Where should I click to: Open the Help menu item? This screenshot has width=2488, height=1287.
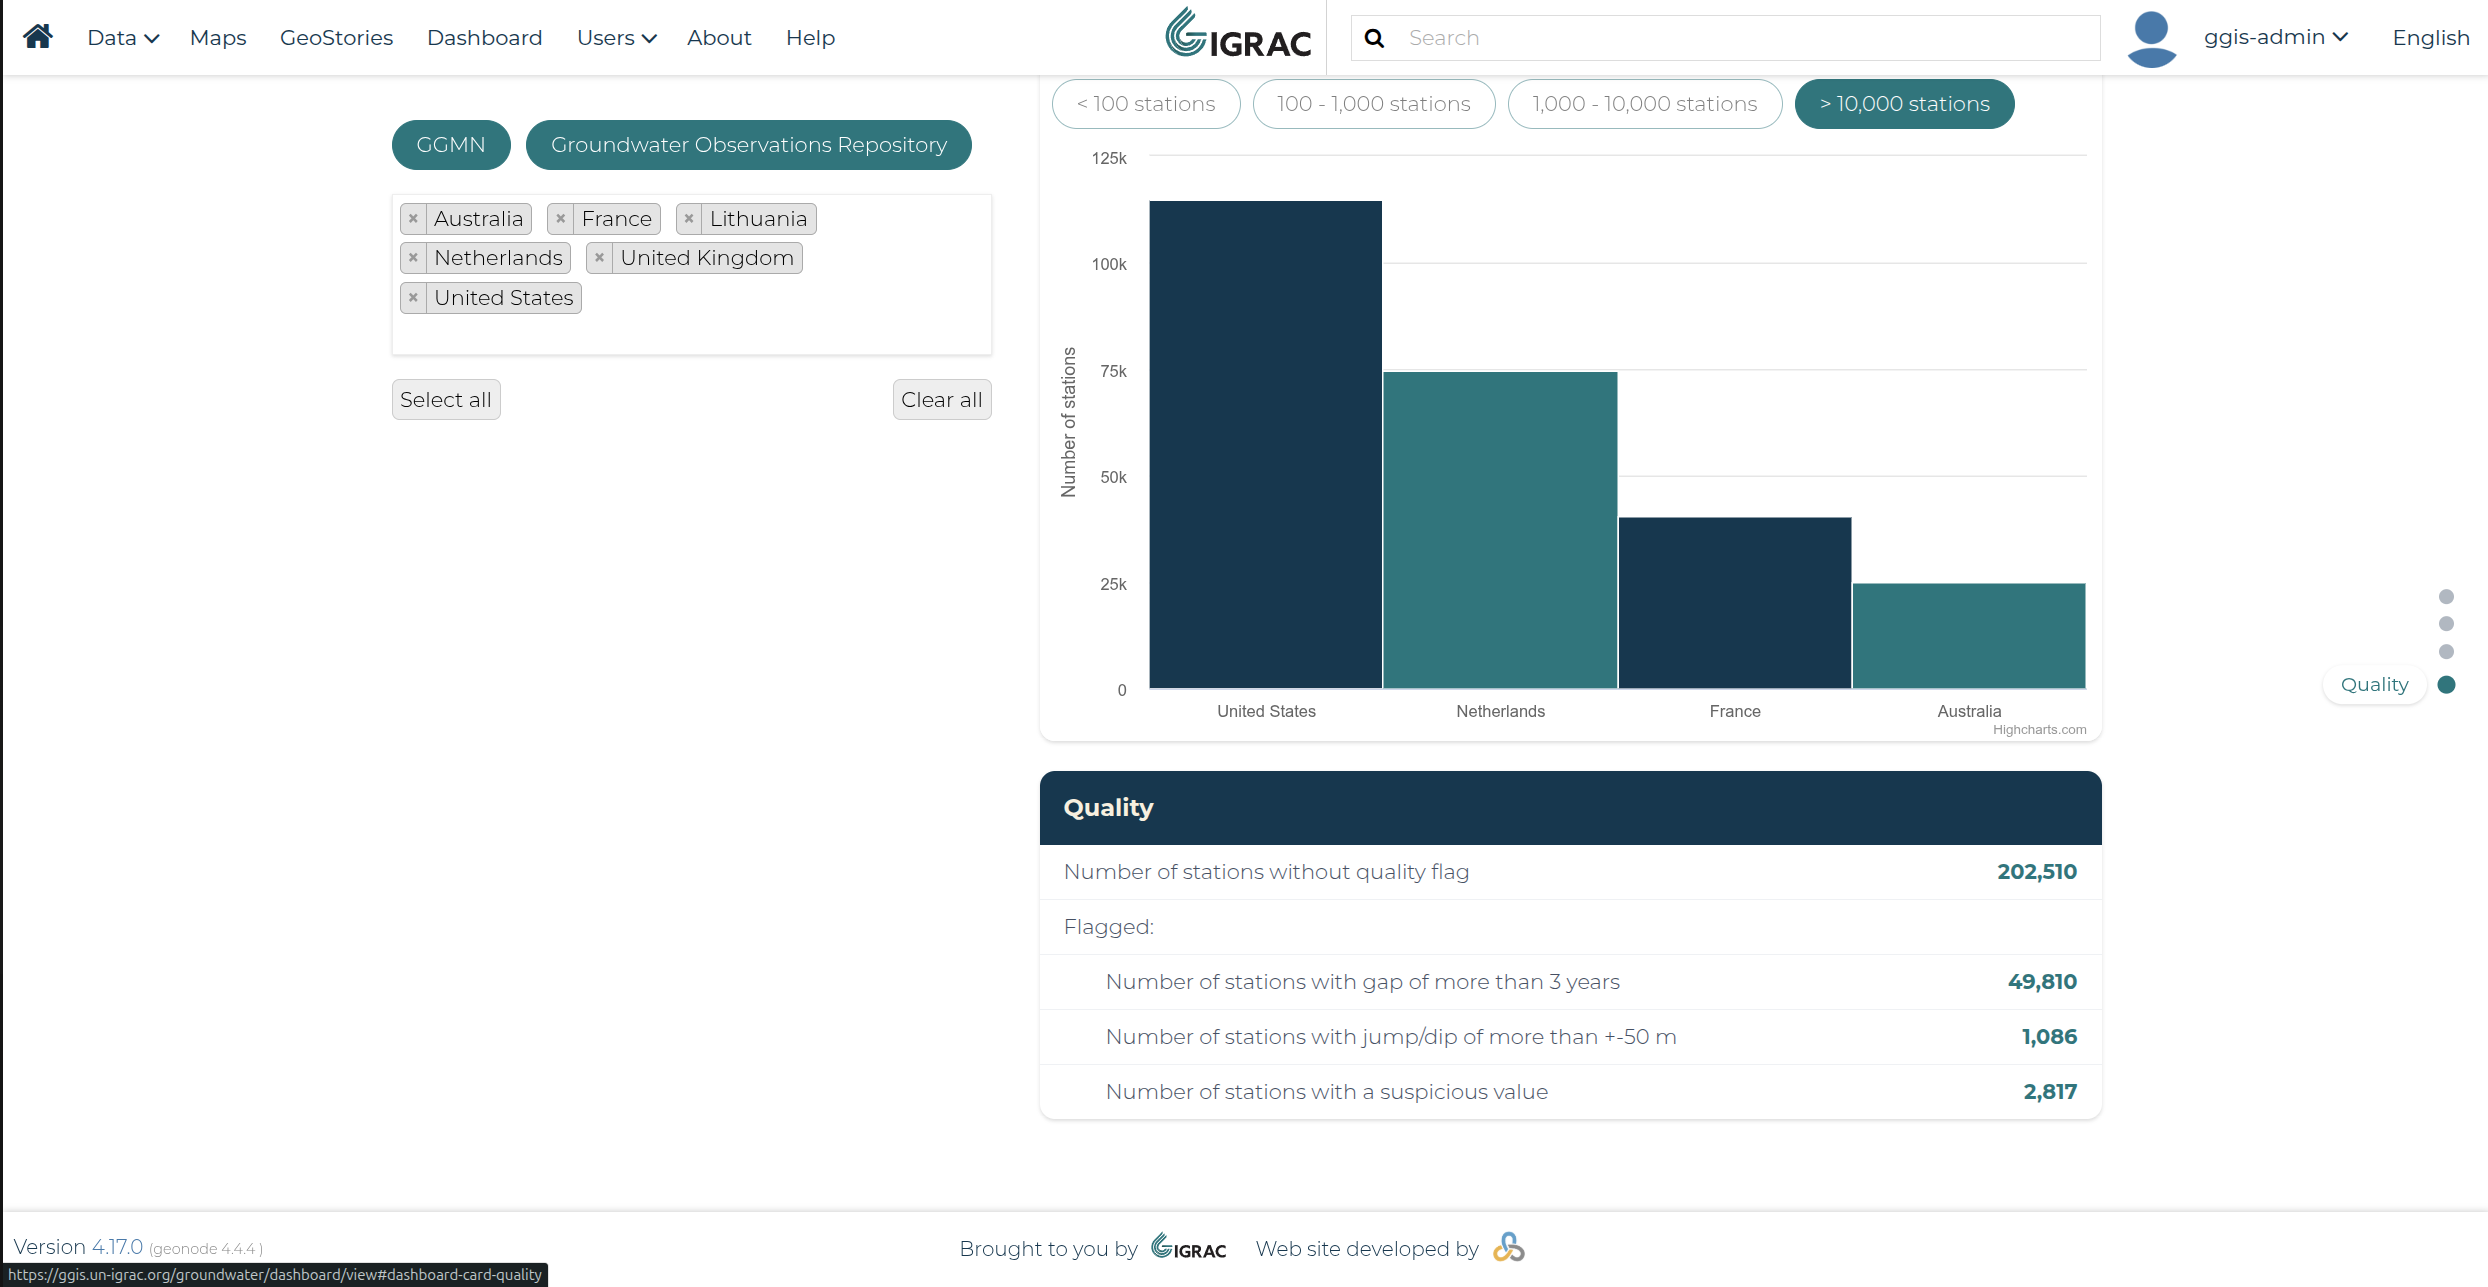[x=810, y=38]
